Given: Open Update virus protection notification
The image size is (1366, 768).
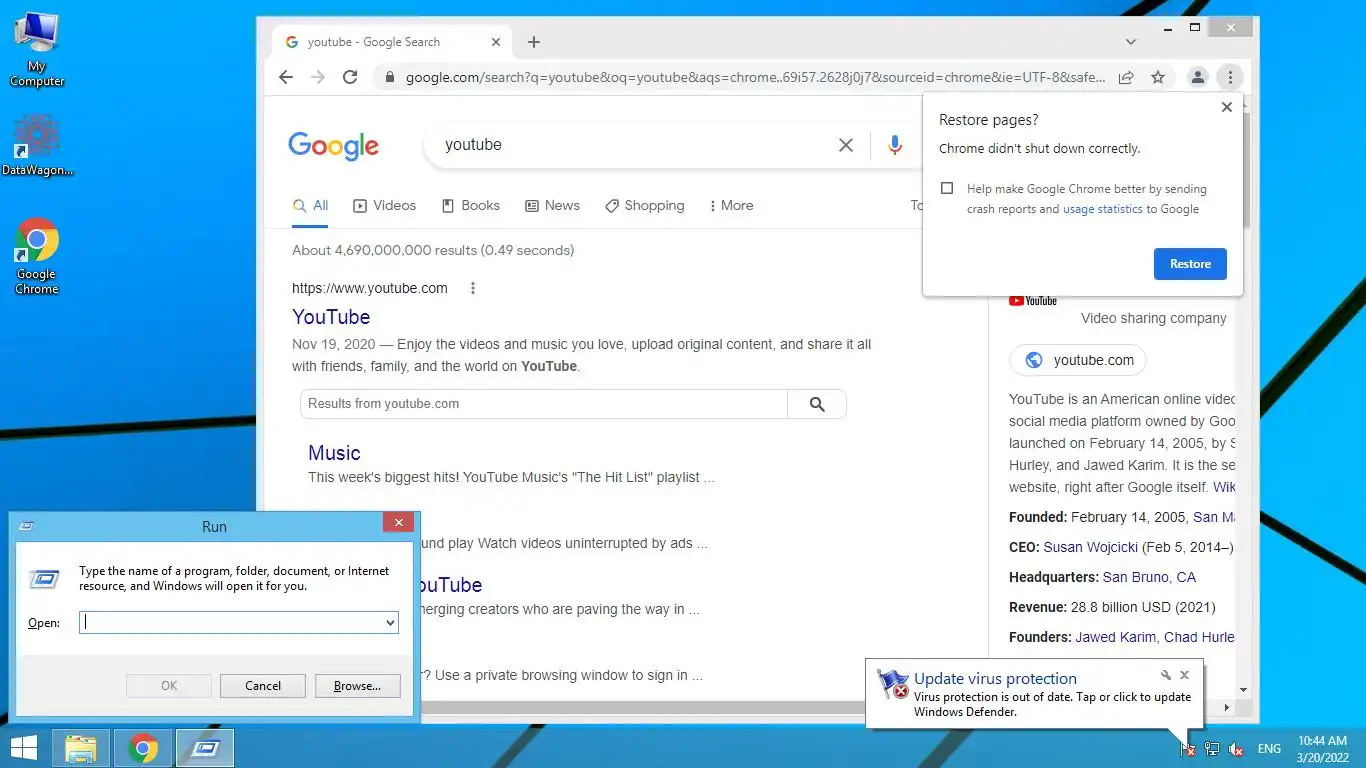Looking at the screenshot, I should pyautogui.click(x=1034, y=694).
